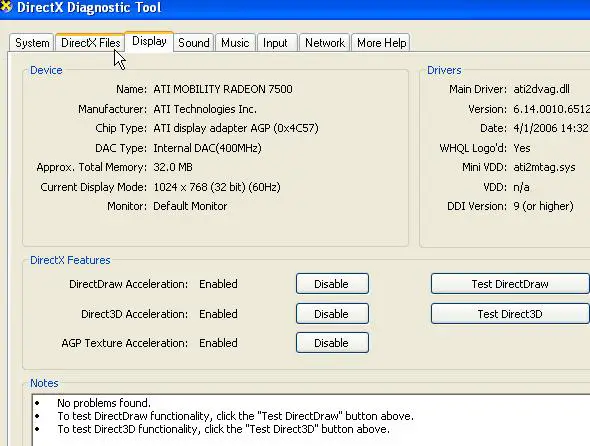This screenshot has height=446, width=590.
Task: Click the Default Monitor value
Action: [x=190, y=206]
